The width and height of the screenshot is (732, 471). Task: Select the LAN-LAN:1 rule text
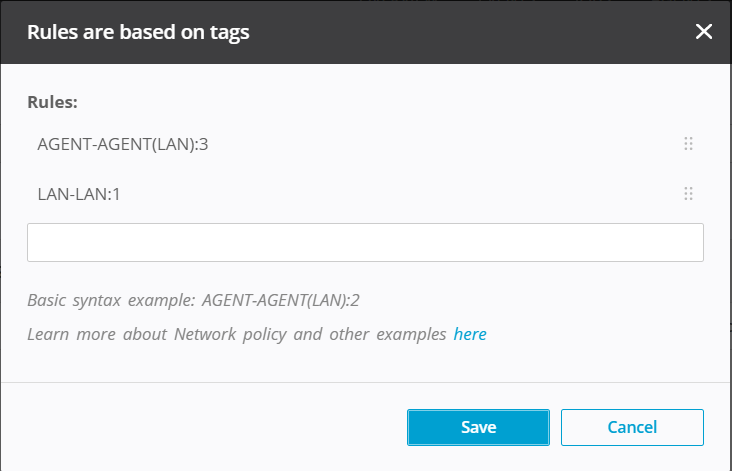(x=79, y=193)
